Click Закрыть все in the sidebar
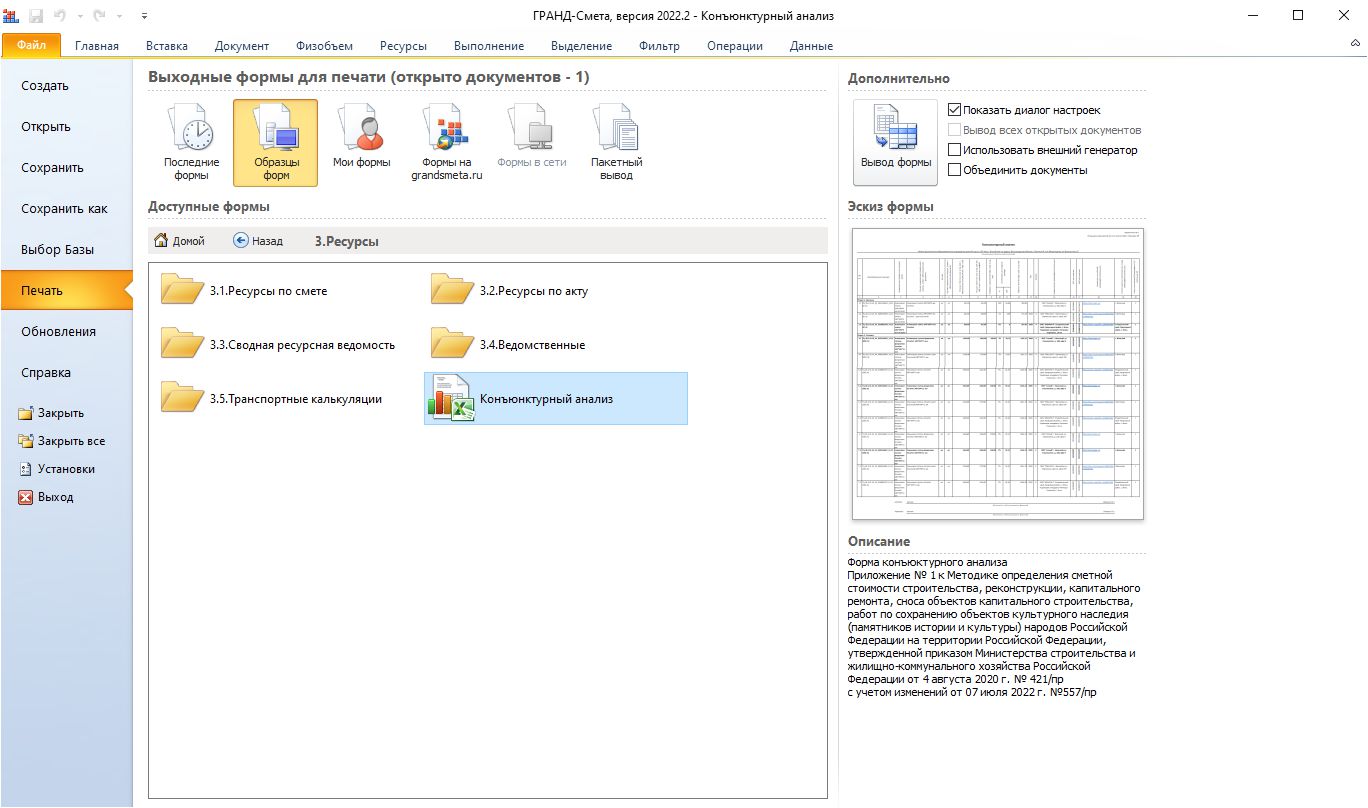Screen dimensions: 1368x808 click(62, 441)
